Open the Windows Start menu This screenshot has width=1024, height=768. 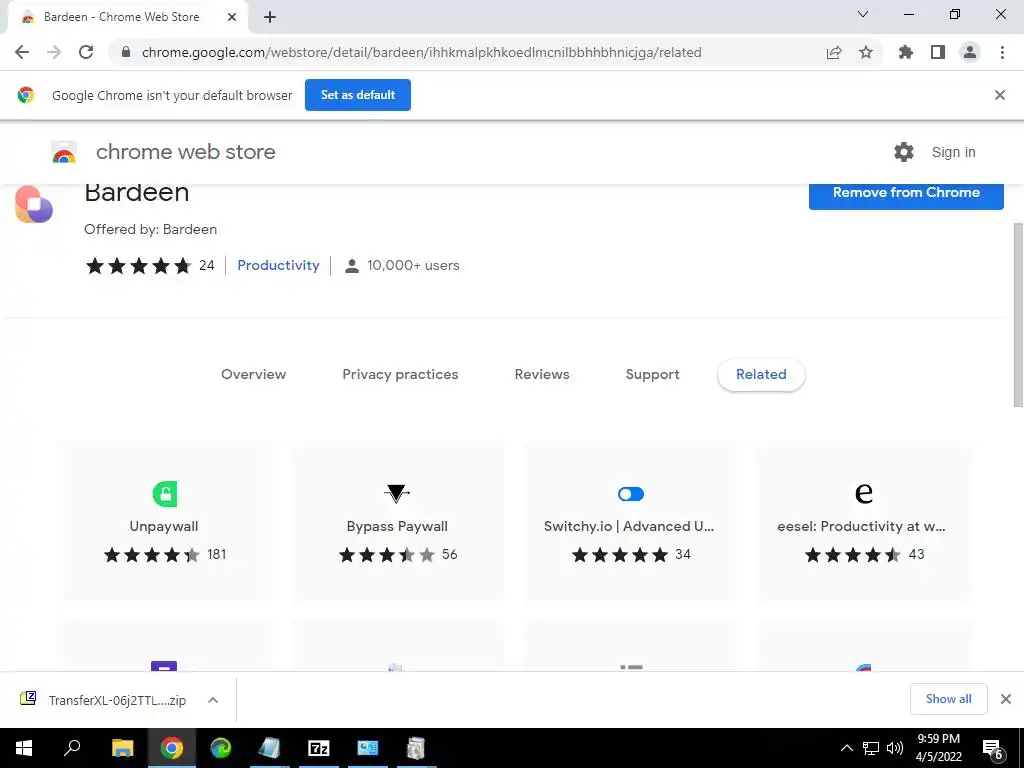tap(24, 748)
